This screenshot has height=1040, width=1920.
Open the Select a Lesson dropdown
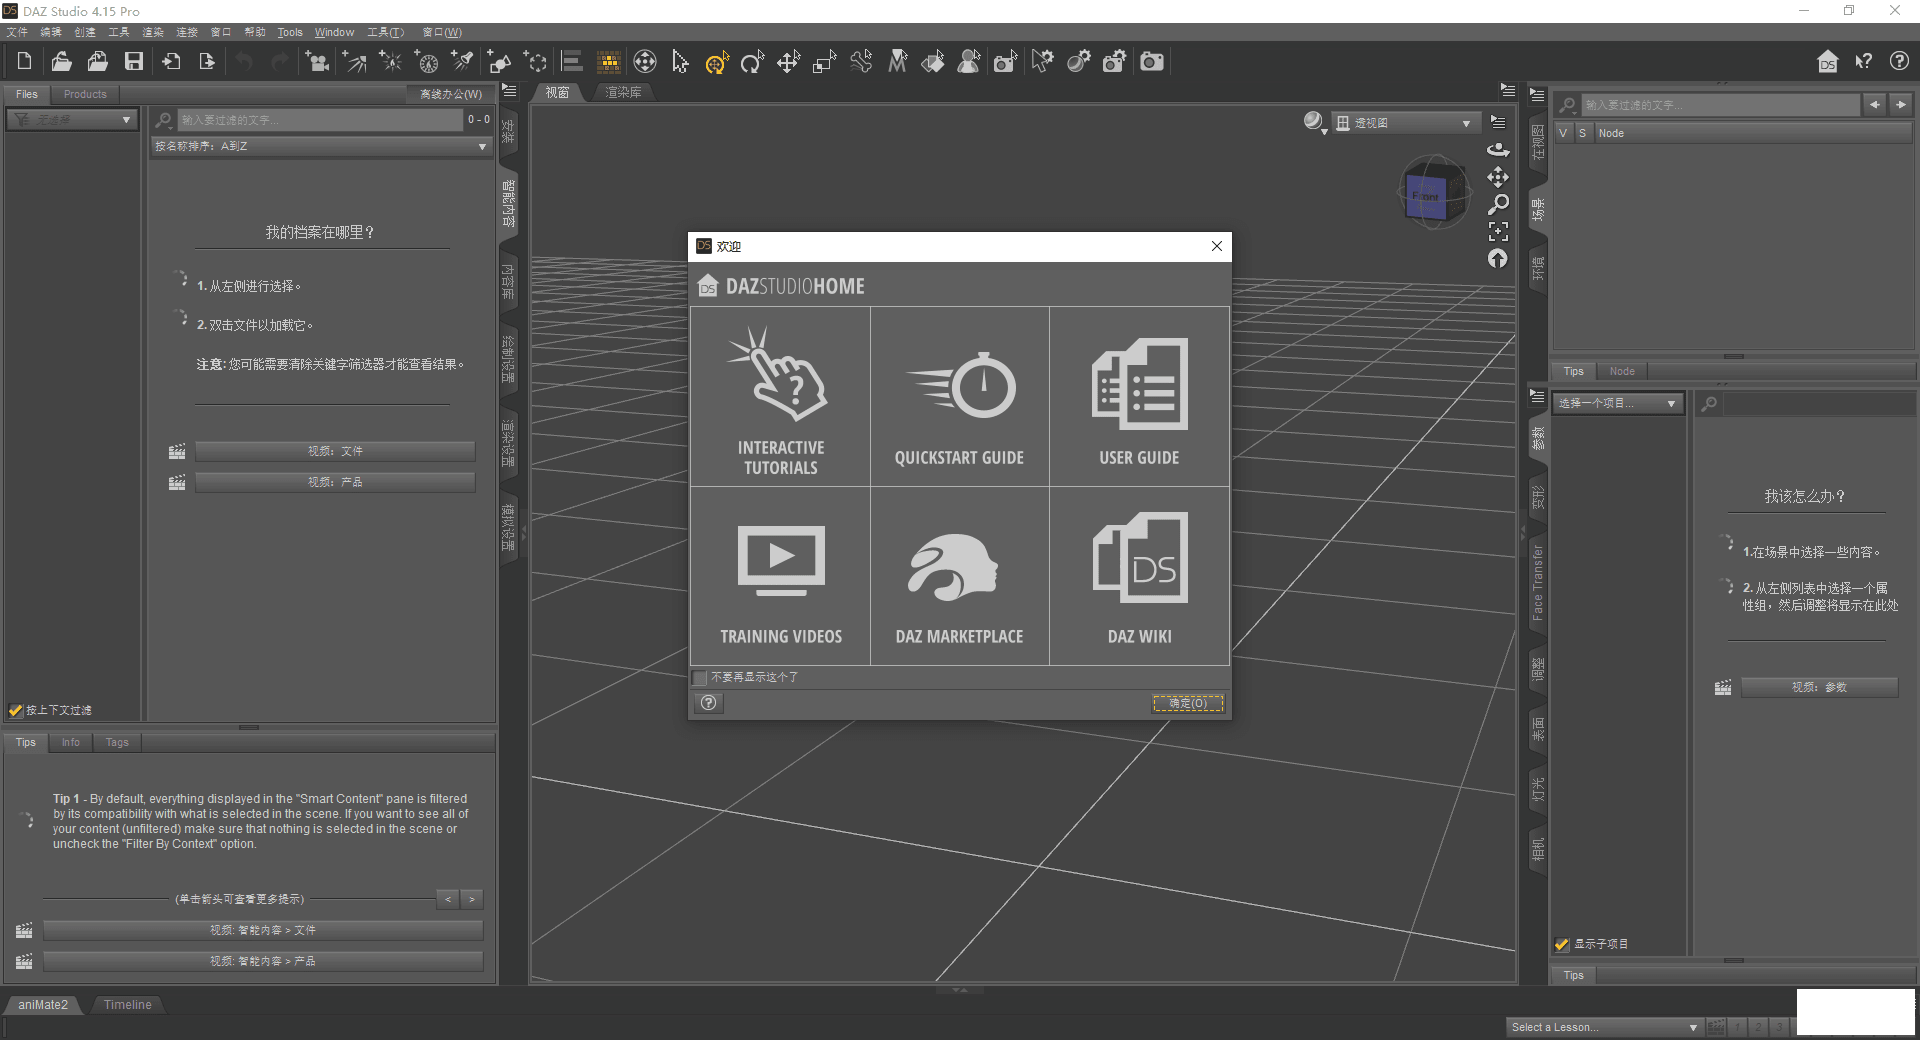(1604, 1027)
